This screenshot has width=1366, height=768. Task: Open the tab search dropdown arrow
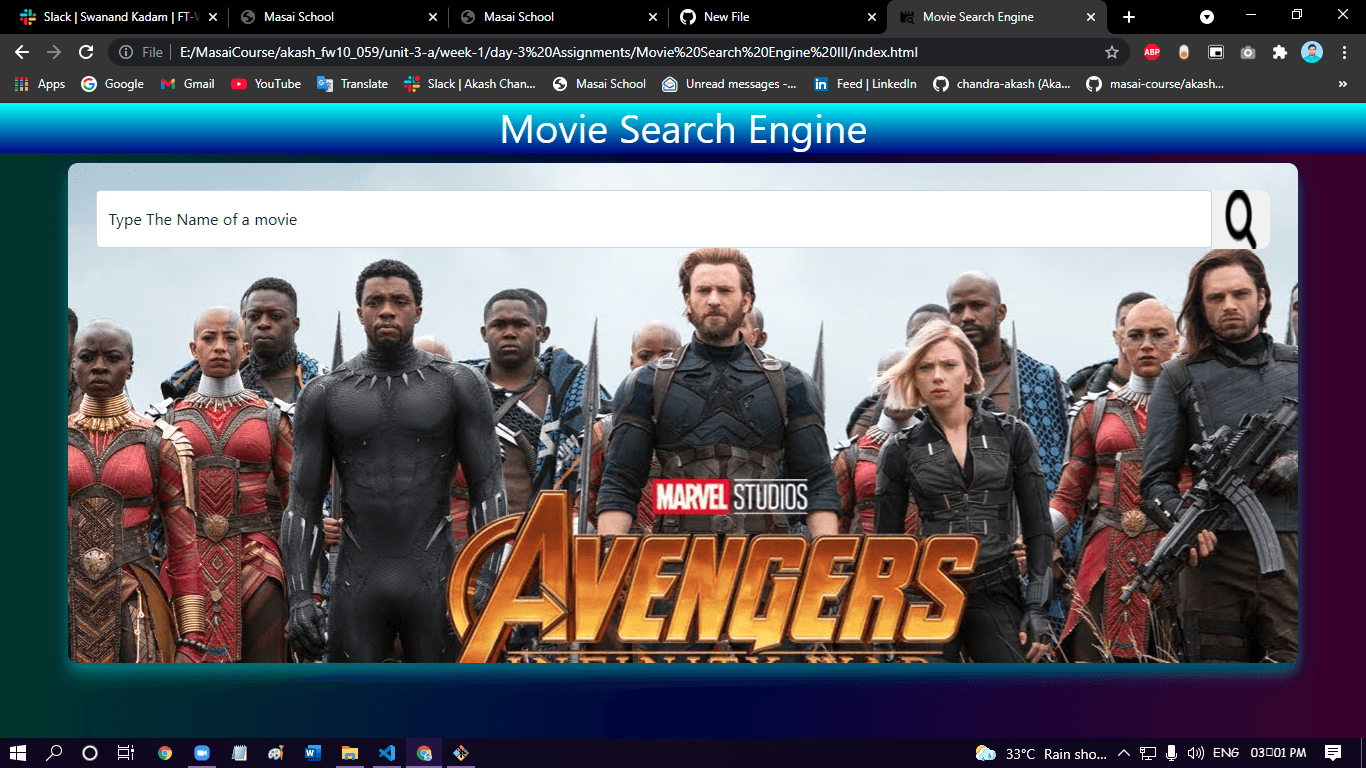(1207, 17)
